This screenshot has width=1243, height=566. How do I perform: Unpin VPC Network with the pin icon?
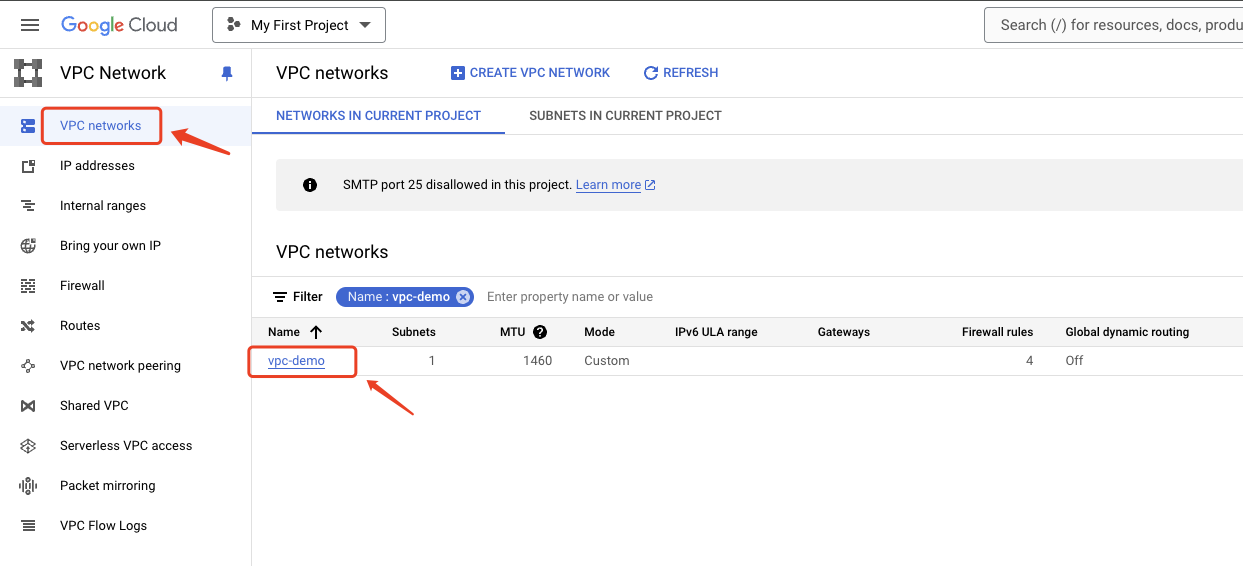coord(227,73)
